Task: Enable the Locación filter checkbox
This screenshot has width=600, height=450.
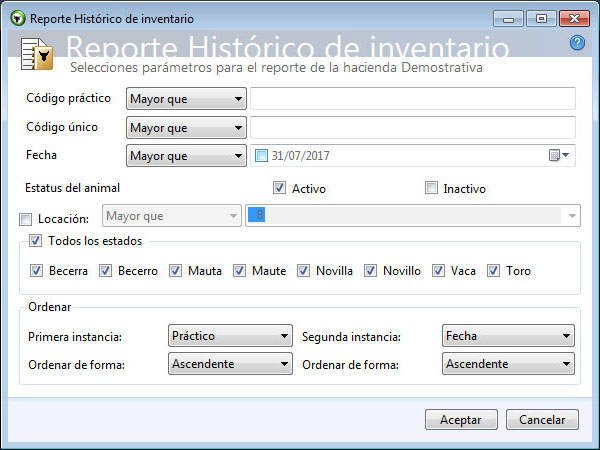Action: (x=26, y=219)
